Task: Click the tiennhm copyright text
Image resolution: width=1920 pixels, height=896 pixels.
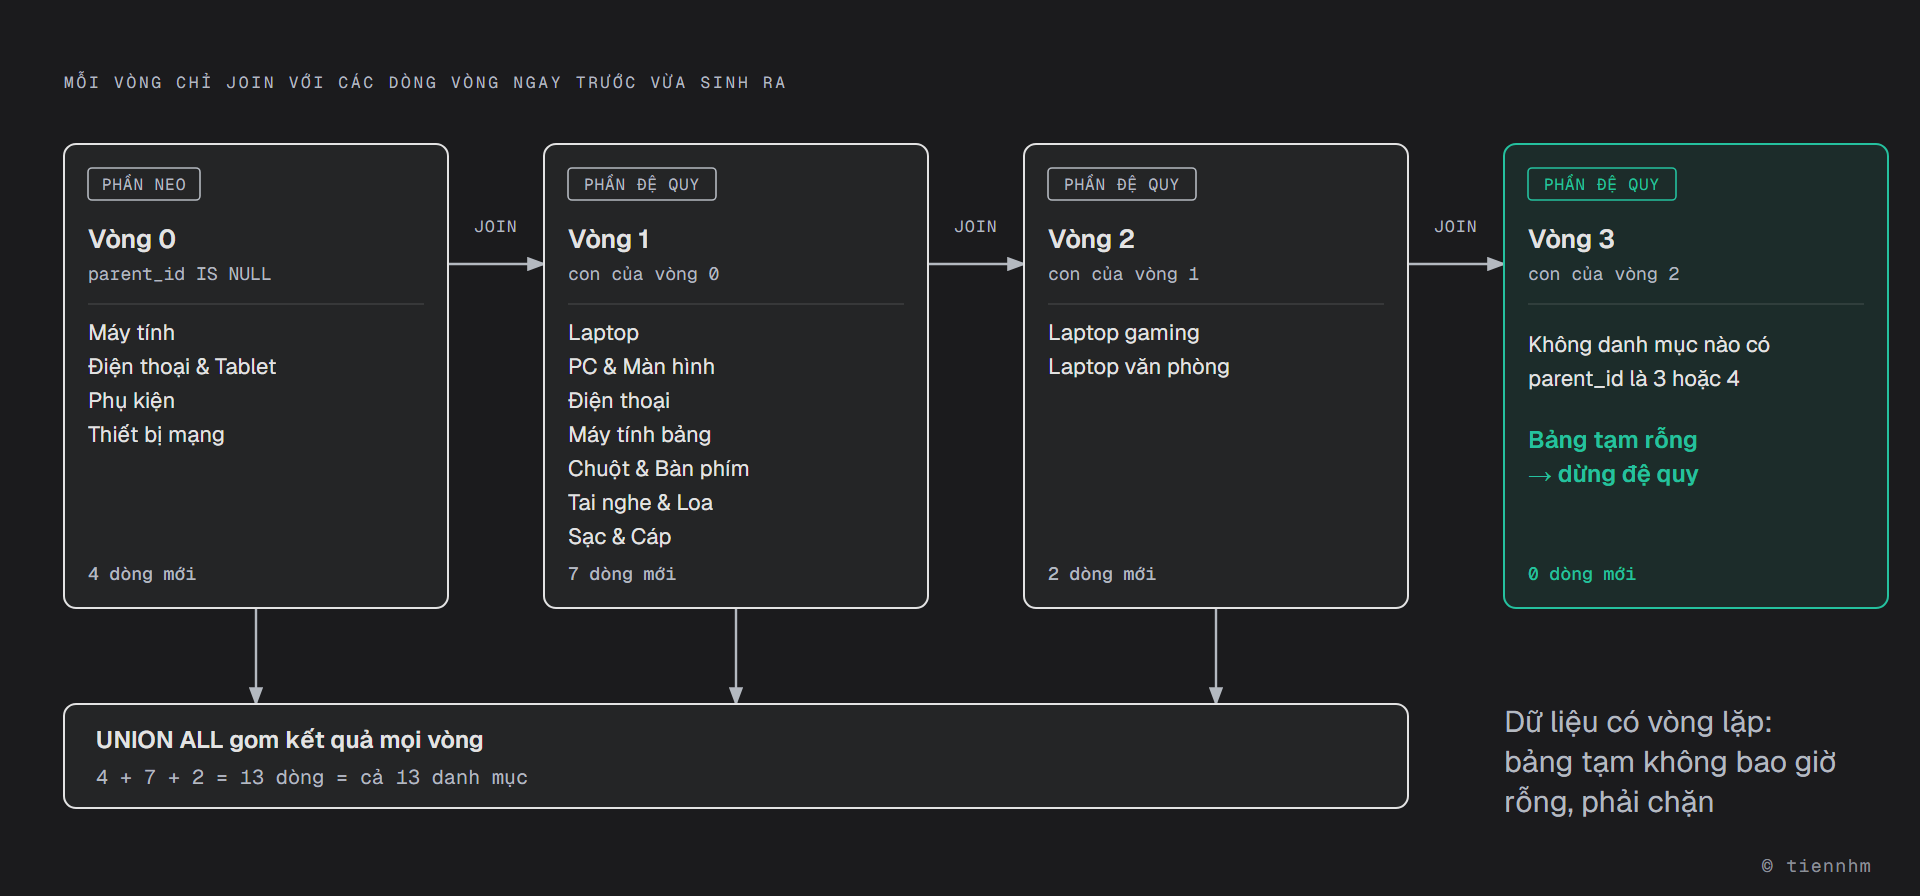Action: tap(1816, 866)
